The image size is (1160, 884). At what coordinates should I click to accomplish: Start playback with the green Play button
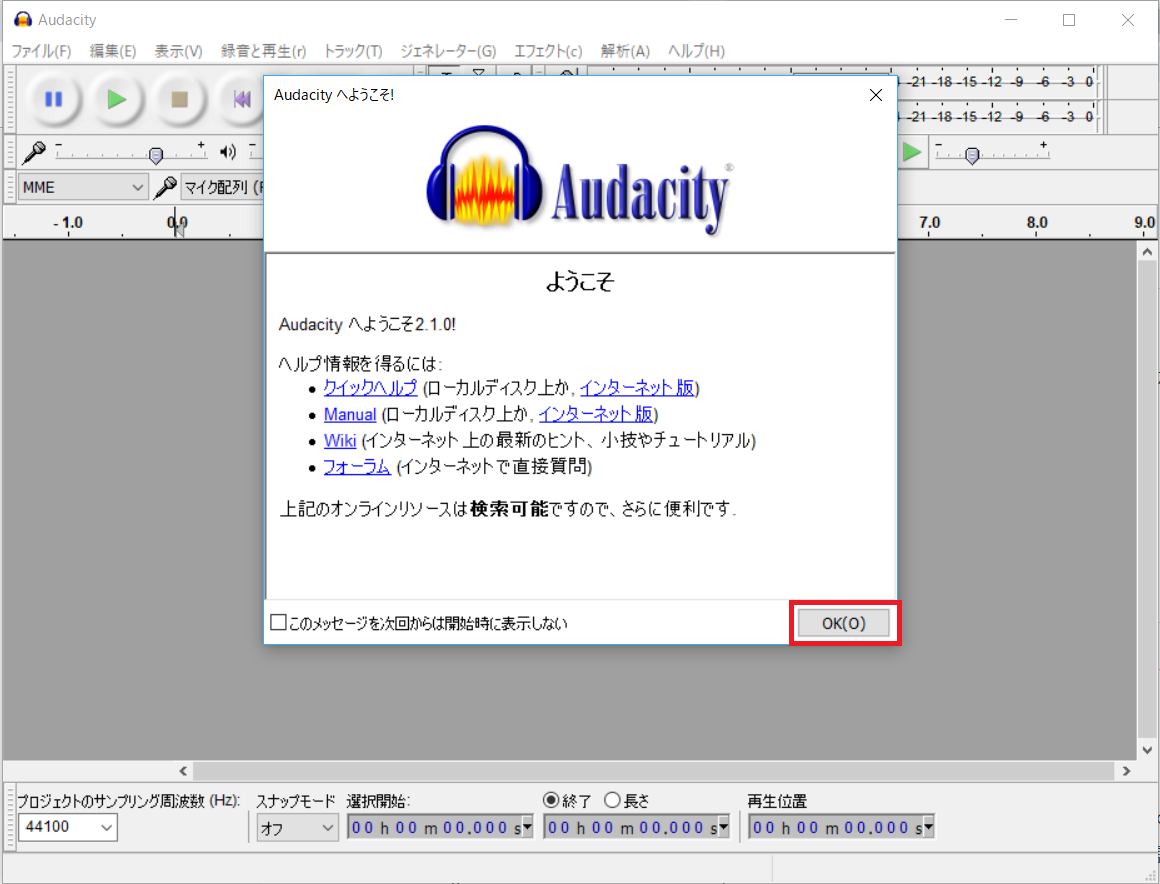pyautogui.click(x=116, y=99)
